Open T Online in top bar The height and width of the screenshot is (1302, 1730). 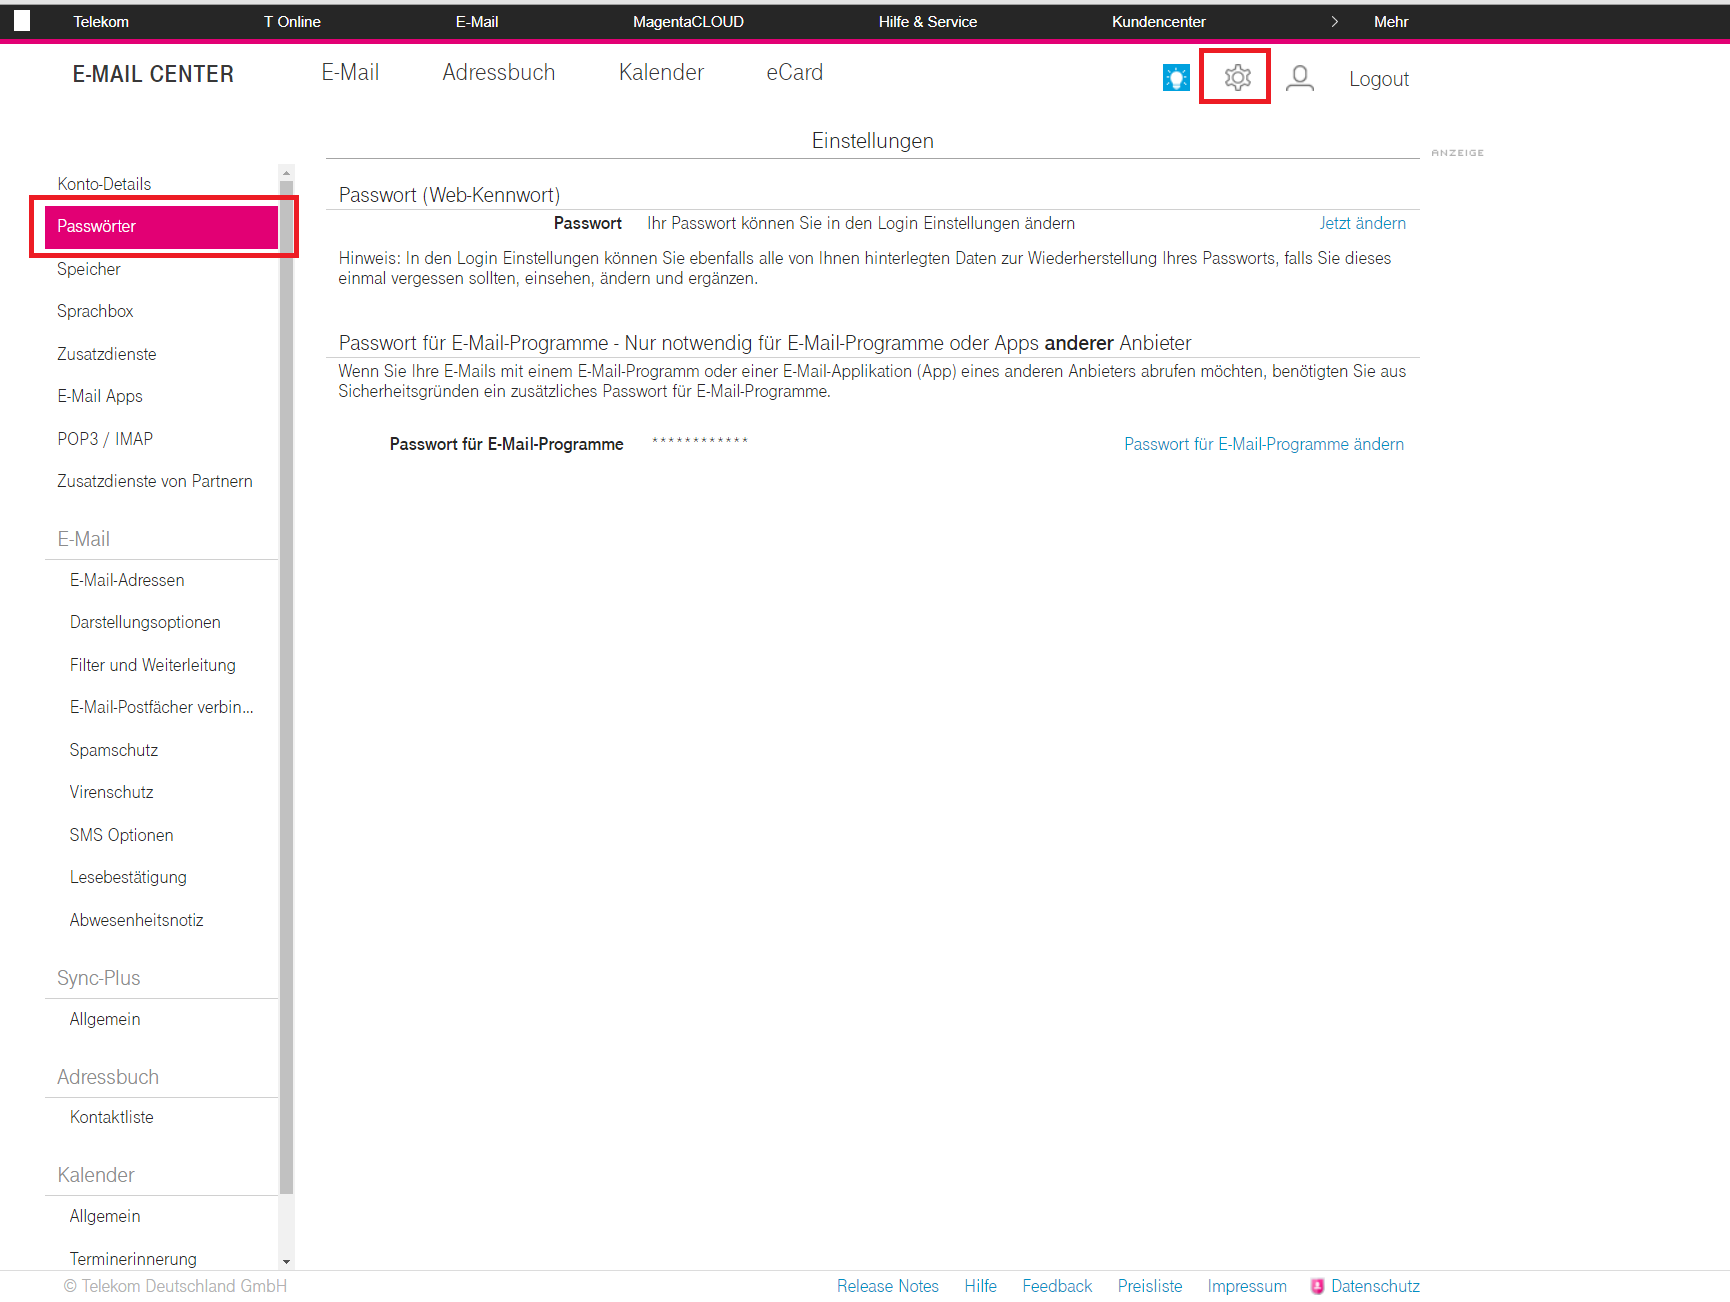click(x=292, y=21)
